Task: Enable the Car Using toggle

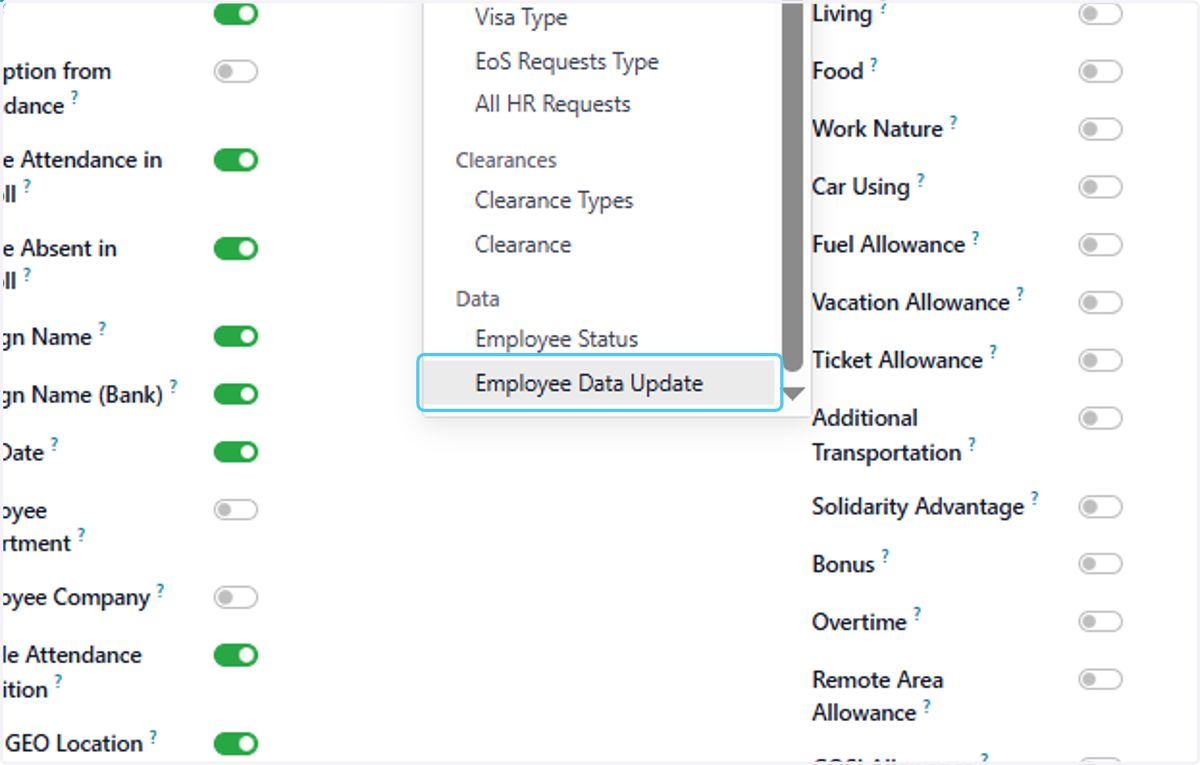Action: coord(1100,187)
